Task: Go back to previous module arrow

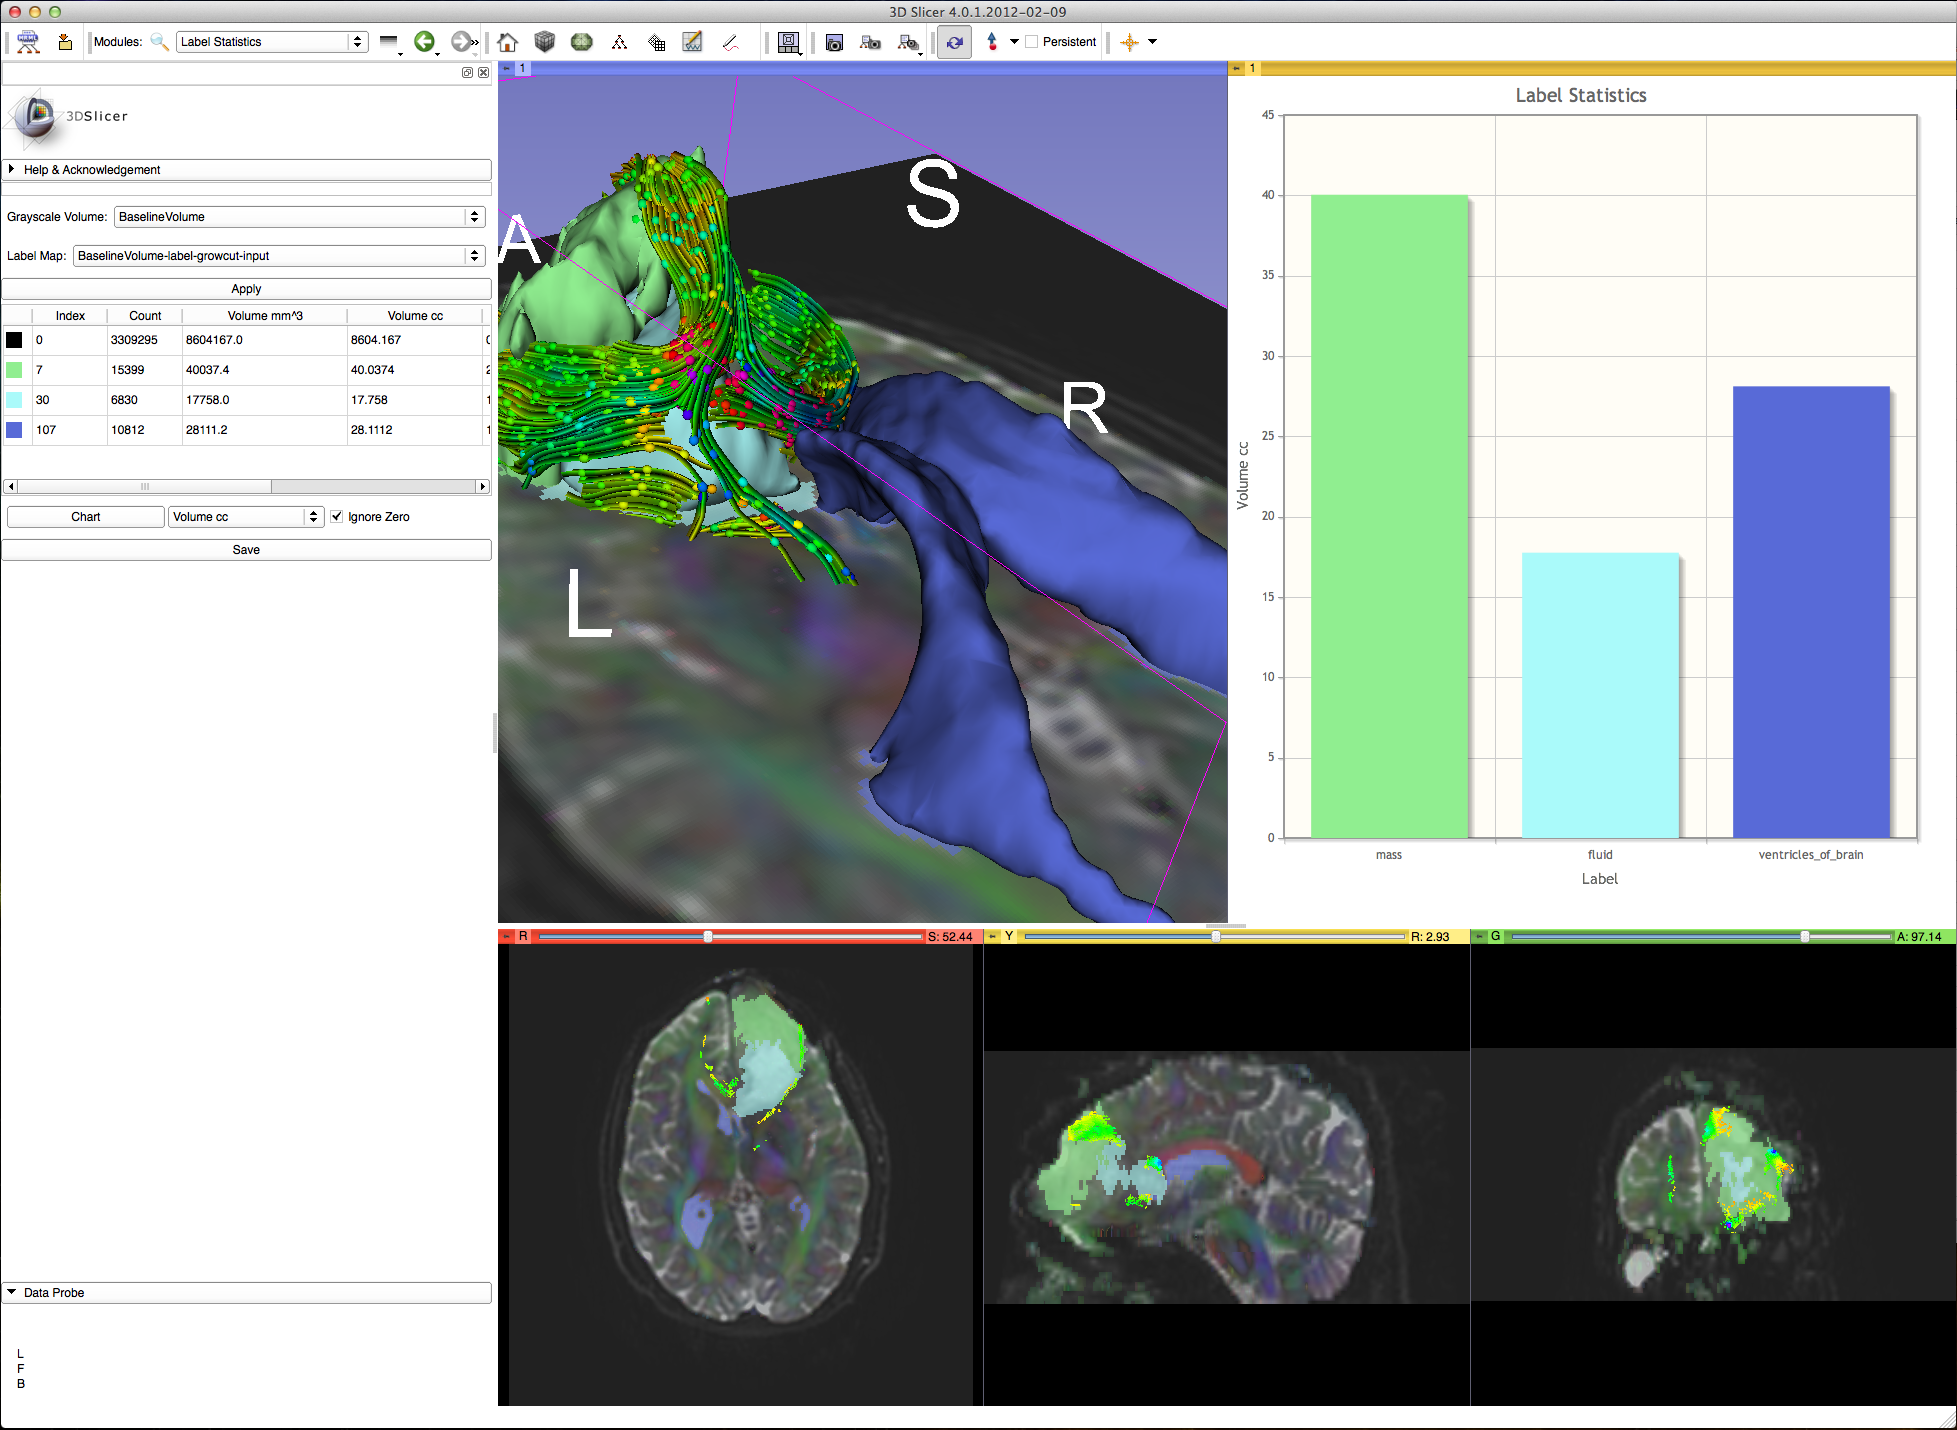Action: click(424, 42)
